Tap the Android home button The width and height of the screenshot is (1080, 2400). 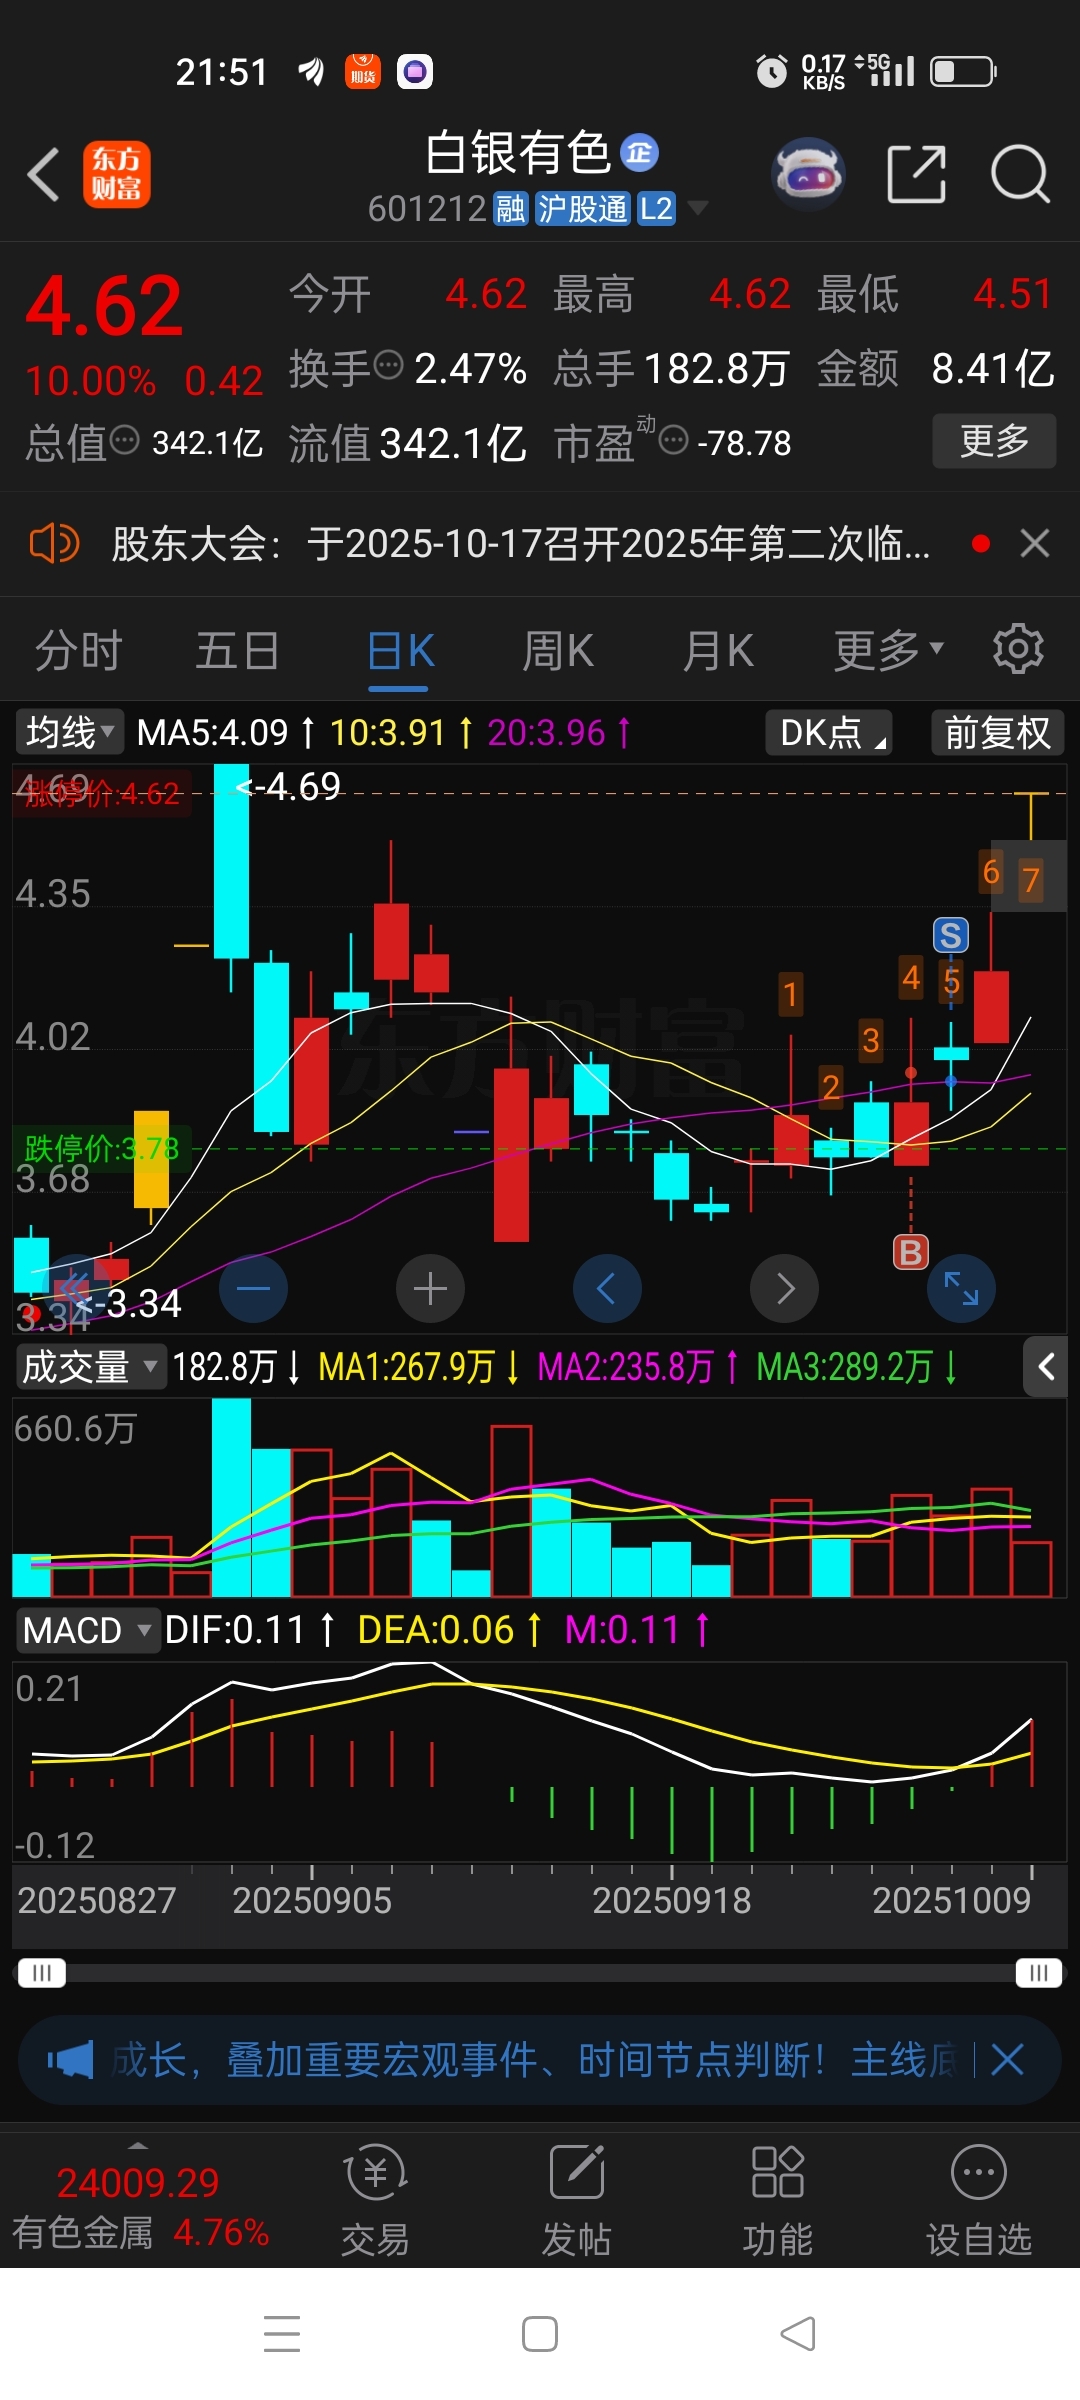(x=540, y=2334)
